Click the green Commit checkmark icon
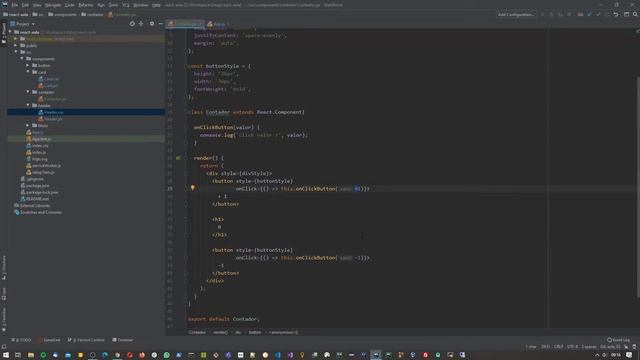 click(598, 14)
